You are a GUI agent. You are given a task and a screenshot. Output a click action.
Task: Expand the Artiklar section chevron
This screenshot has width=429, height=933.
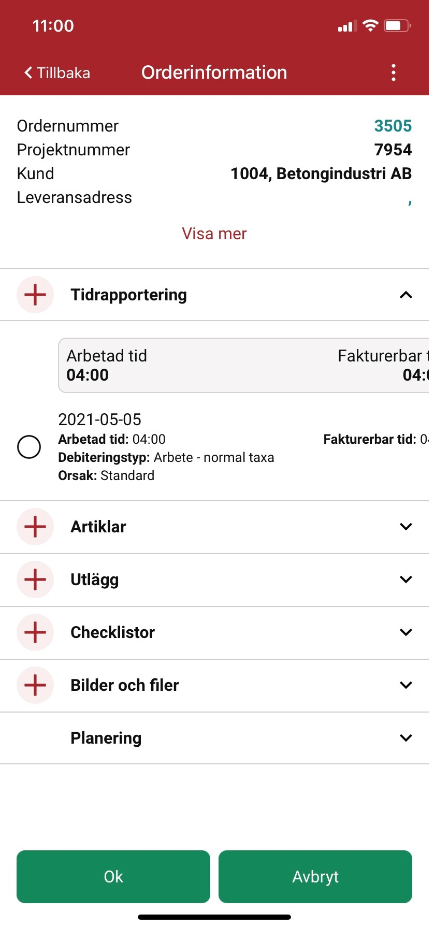[406, 527]
